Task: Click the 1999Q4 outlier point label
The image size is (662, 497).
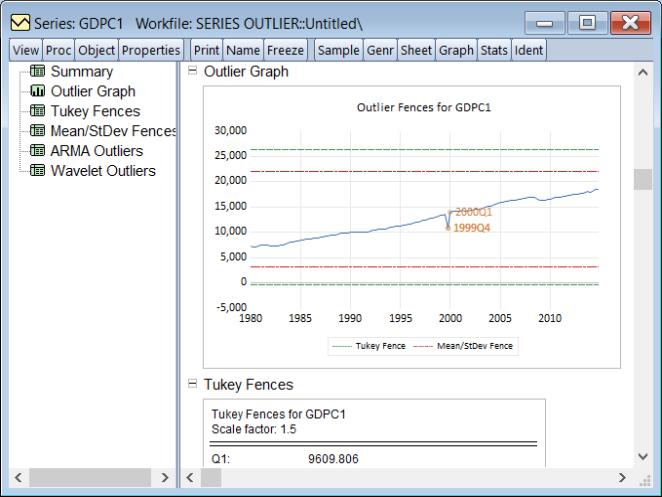Action: click(473, 228)
